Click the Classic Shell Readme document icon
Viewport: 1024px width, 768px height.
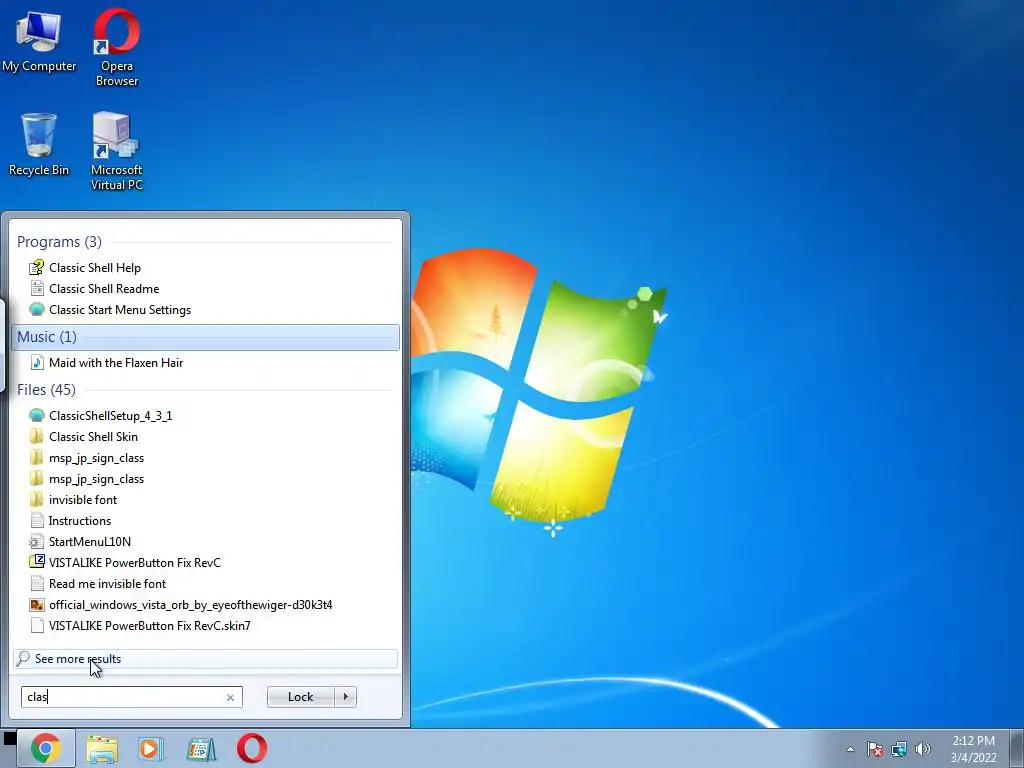(x=37, y=288)
